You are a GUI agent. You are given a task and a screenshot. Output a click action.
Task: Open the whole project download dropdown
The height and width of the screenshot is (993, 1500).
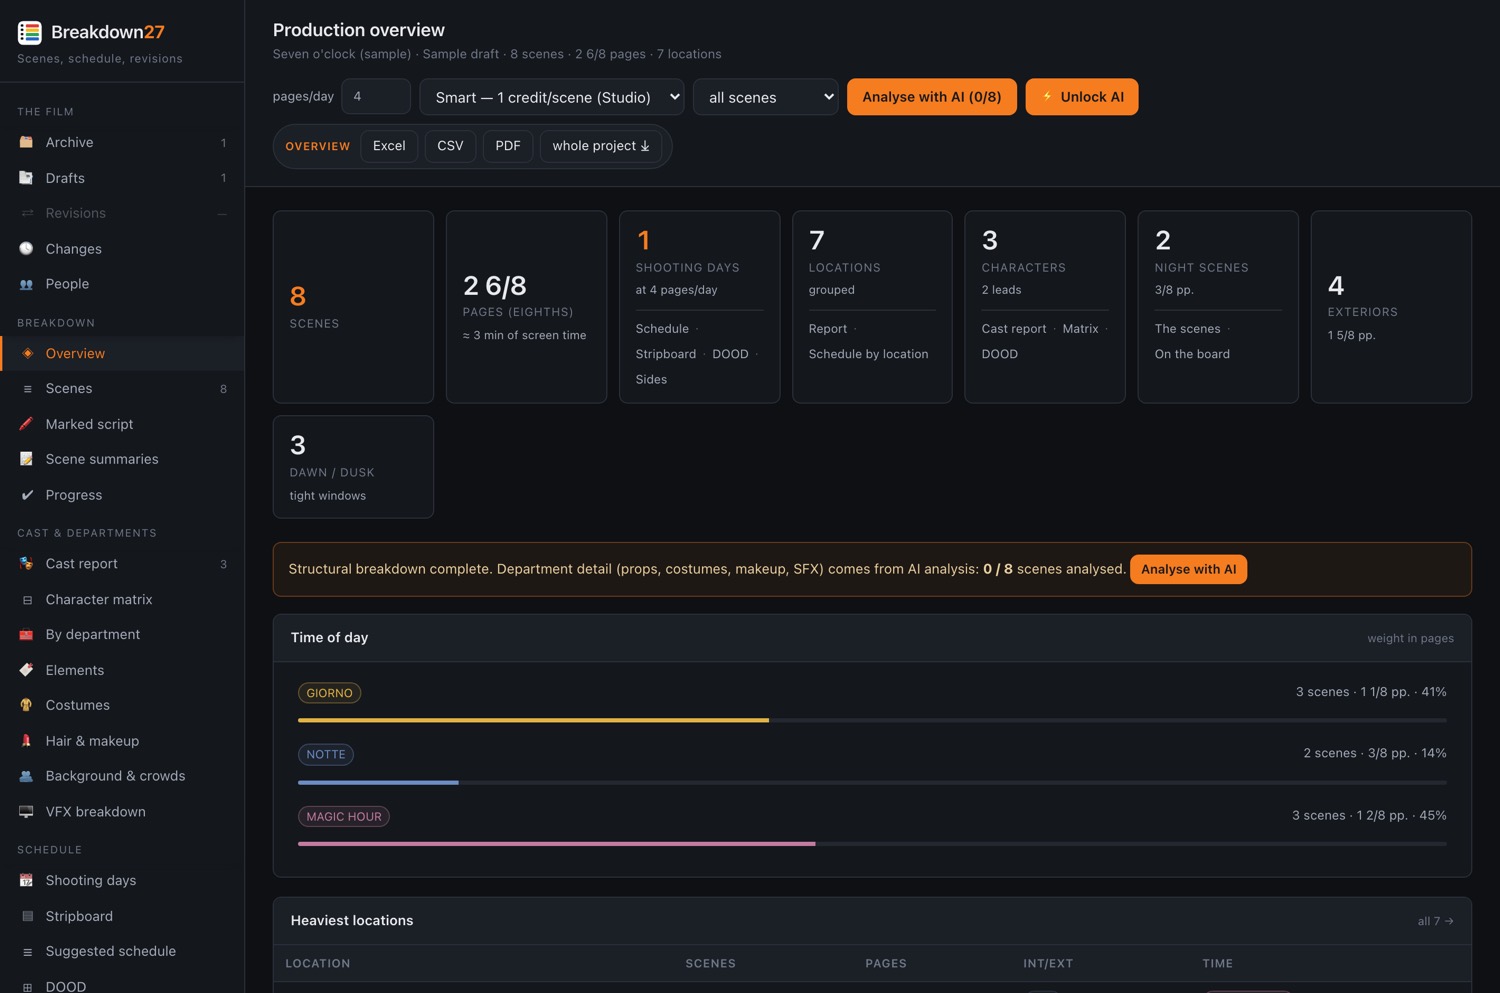[x=601, y=146]
